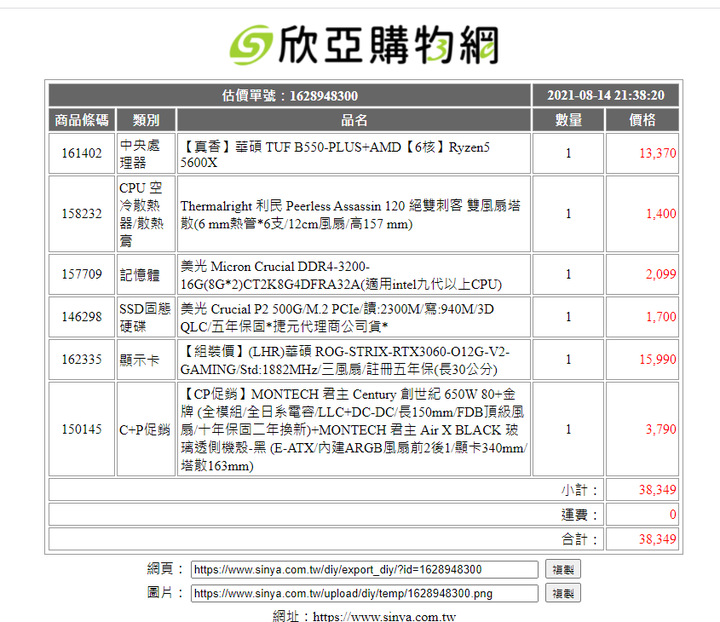Click quantity 1 in the Thermalright row
This screenshot has width=720, height=622.
click(x=568, y=214)
